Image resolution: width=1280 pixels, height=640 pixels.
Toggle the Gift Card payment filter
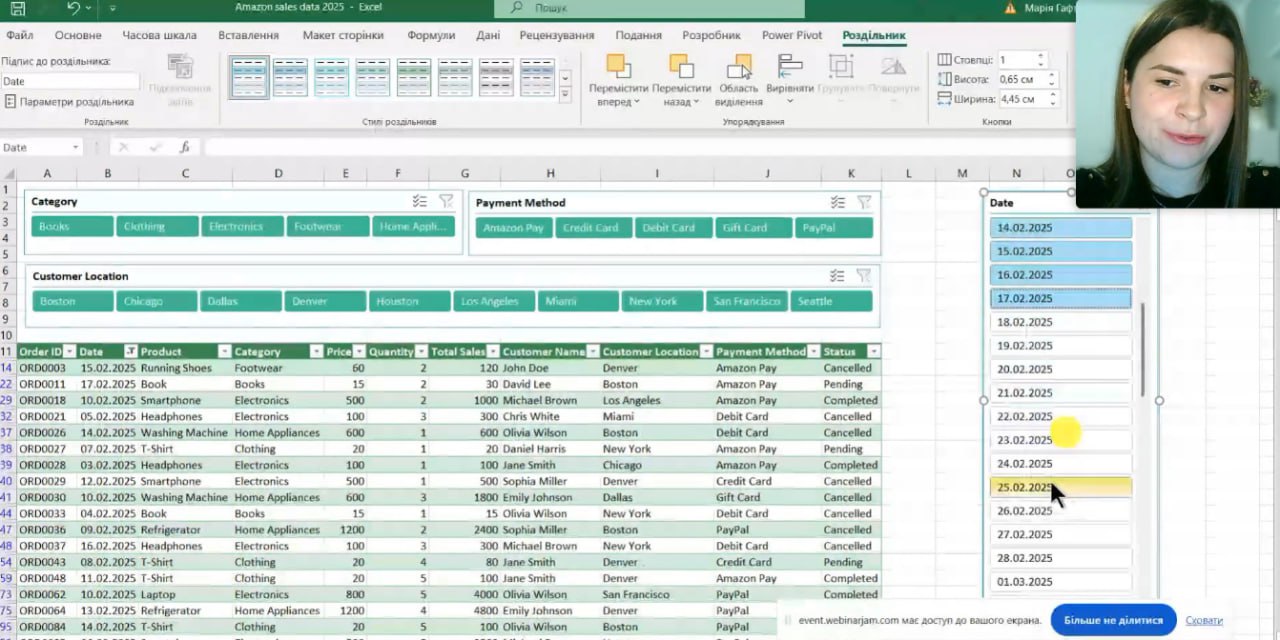click(753, 228)
